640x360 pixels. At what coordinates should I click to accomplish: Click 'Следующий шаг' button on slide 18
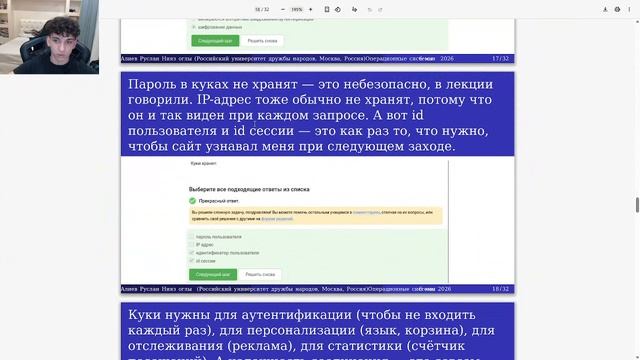pos(213,274)
